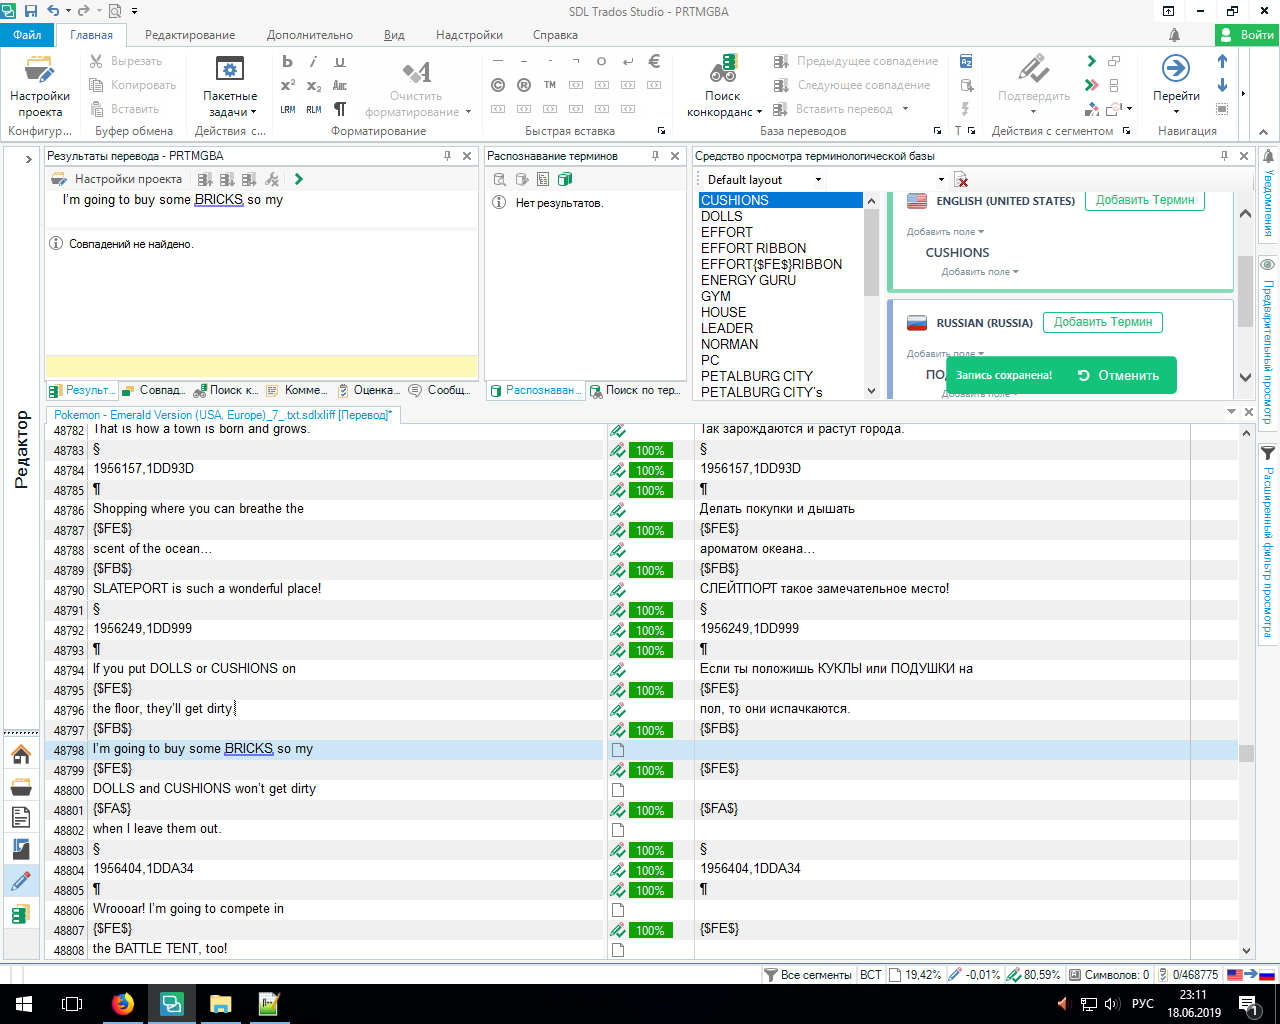Screen dimensions: 1280x1024
Task: Switch to Reports view in left sidebar
Action: (x=21, y=850)
